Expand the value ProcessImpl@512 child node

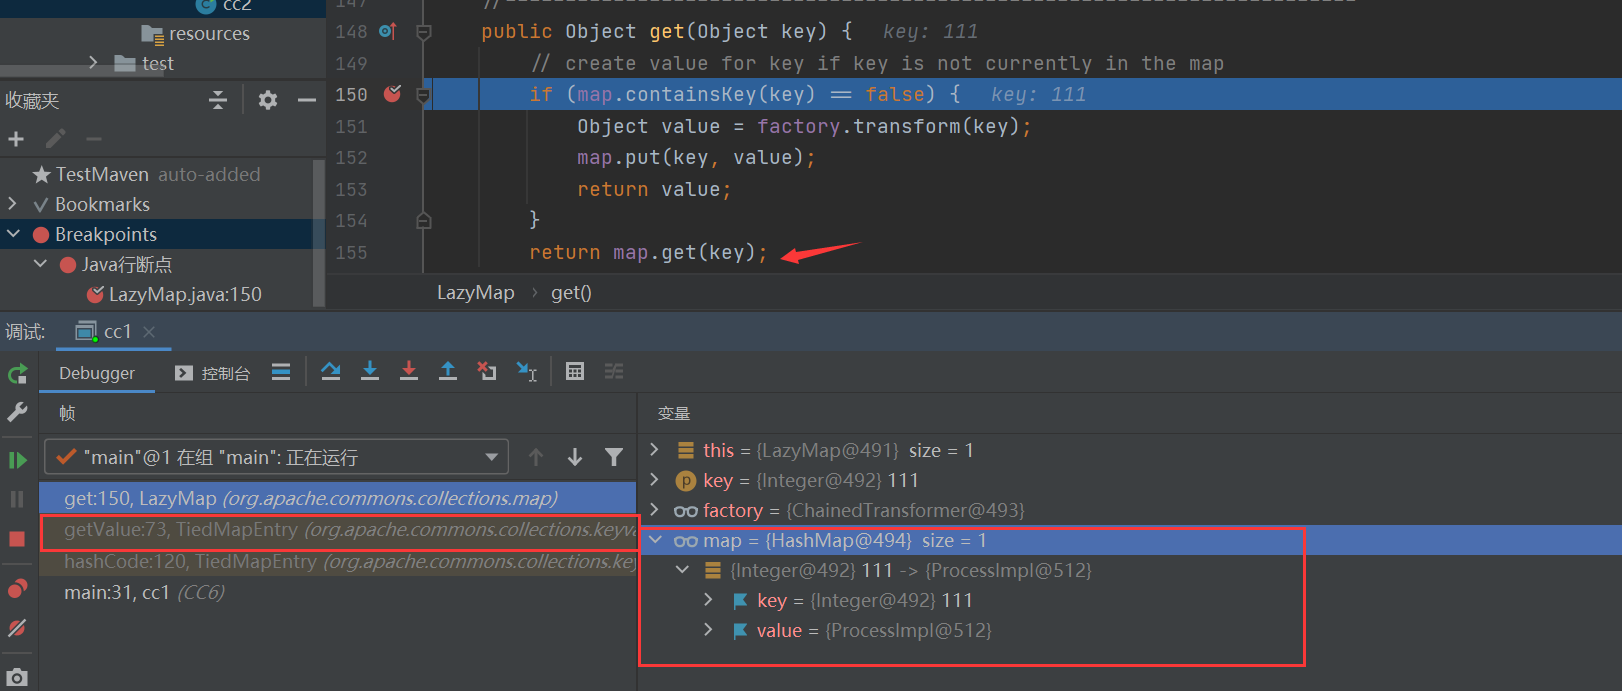tap(709, 630)
